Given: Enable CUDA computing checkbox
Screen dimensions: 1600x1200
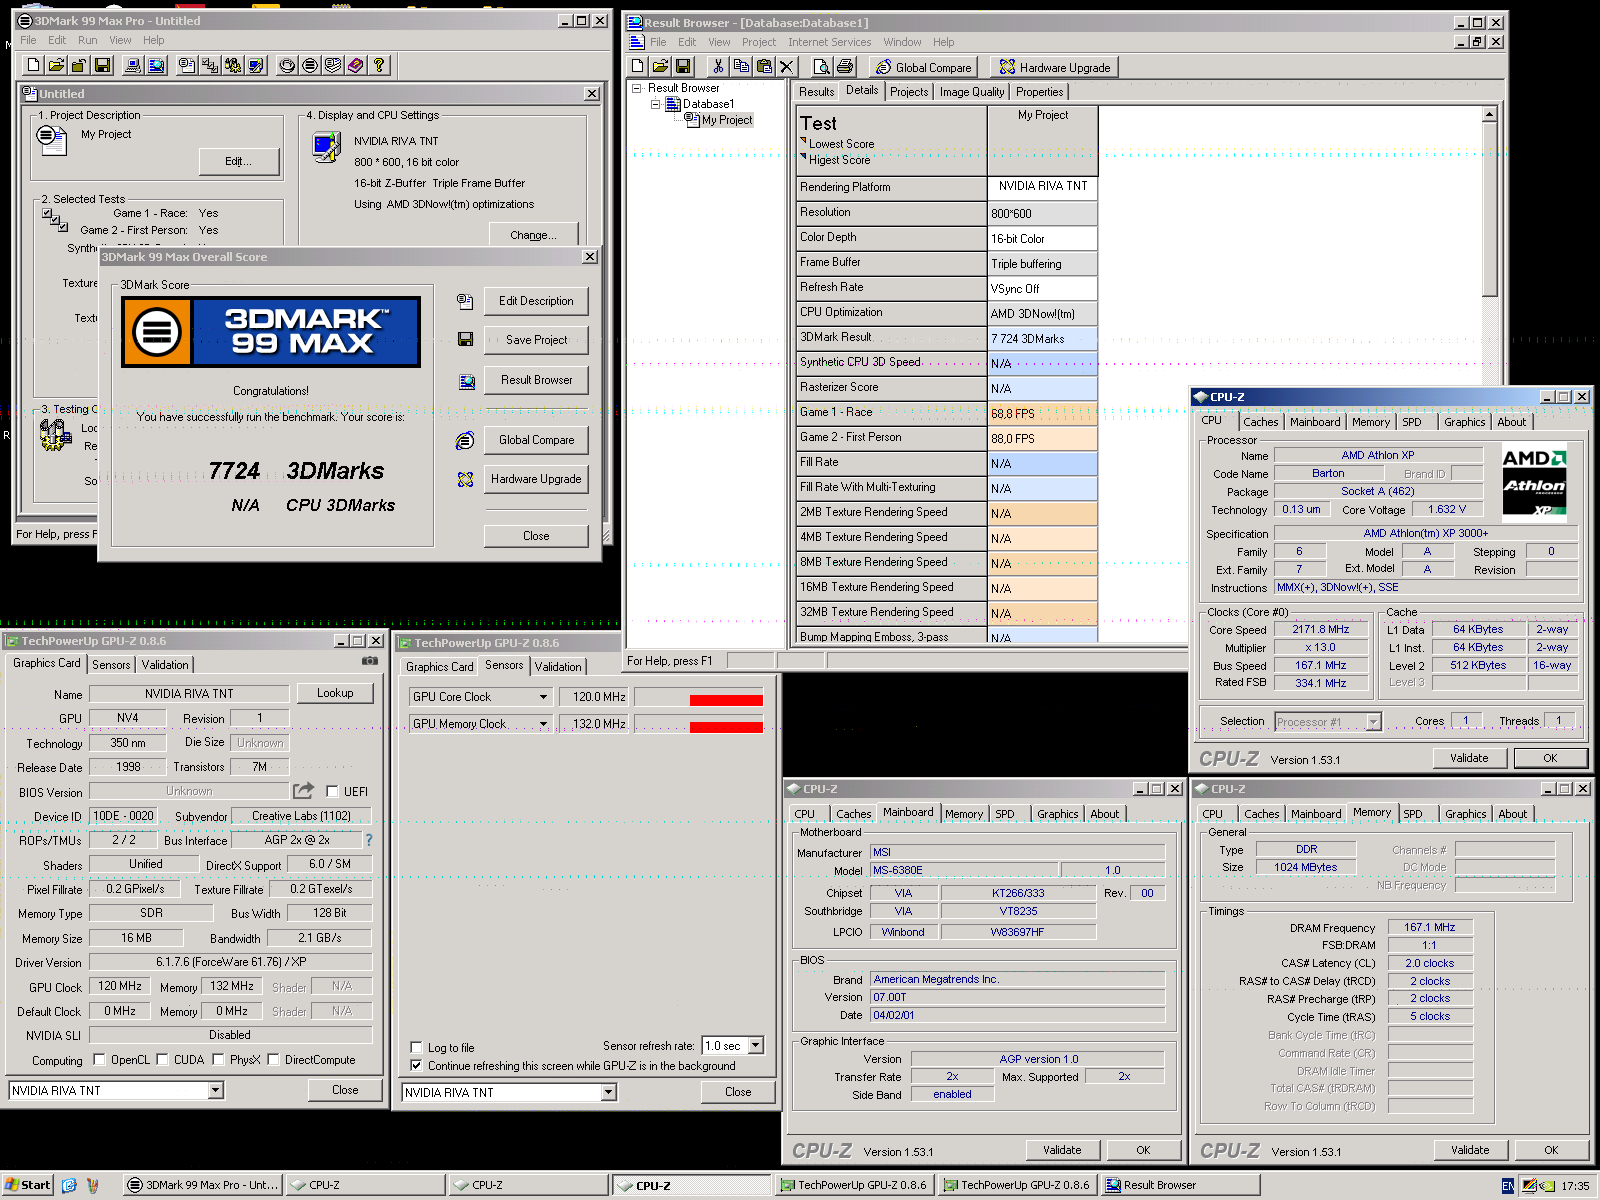Looking at the screenshot, I should tap(162, 1059).
